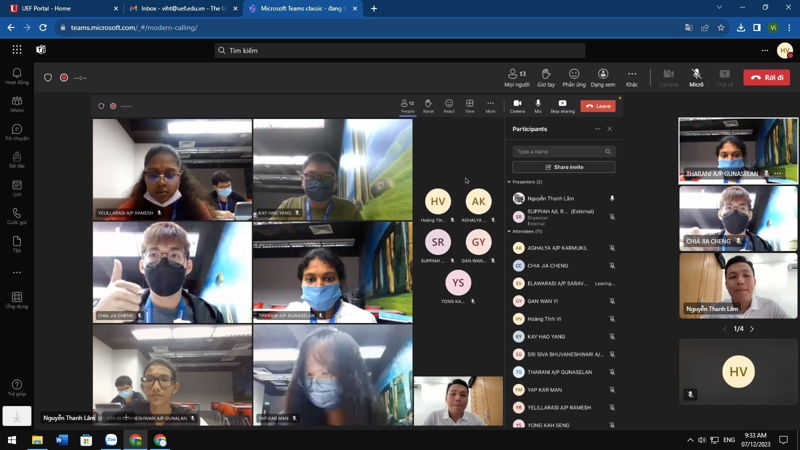The width and height of the screenshot is (800, 450).
Task: Click the shield security icon in outer call bar
Action: (48, 78)
